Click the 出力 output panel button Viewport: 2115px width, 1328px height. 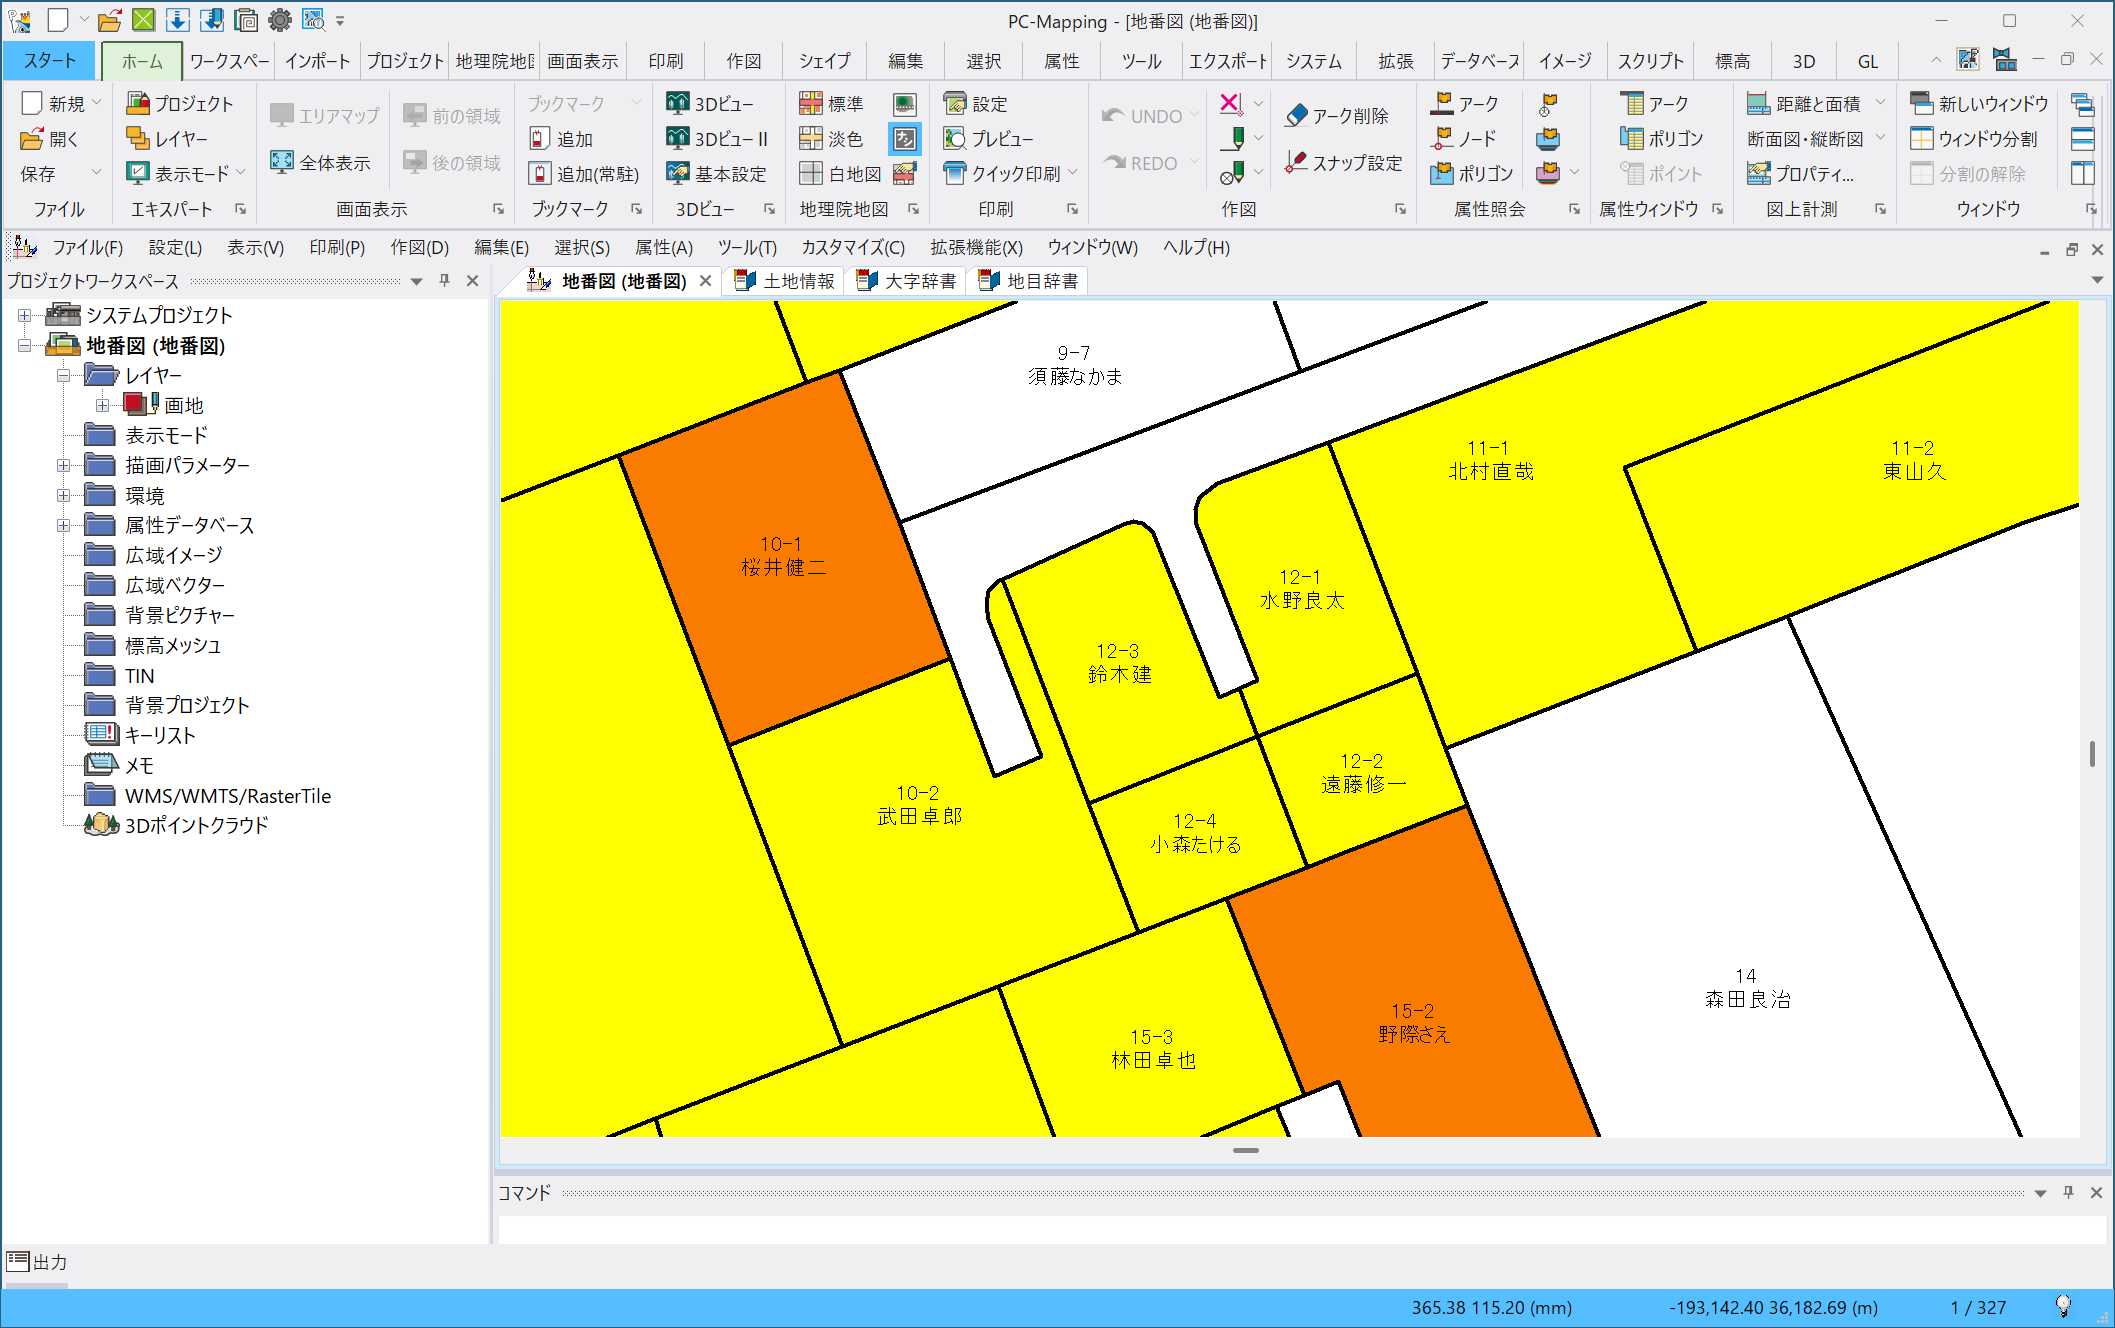tap(37, 1261)
